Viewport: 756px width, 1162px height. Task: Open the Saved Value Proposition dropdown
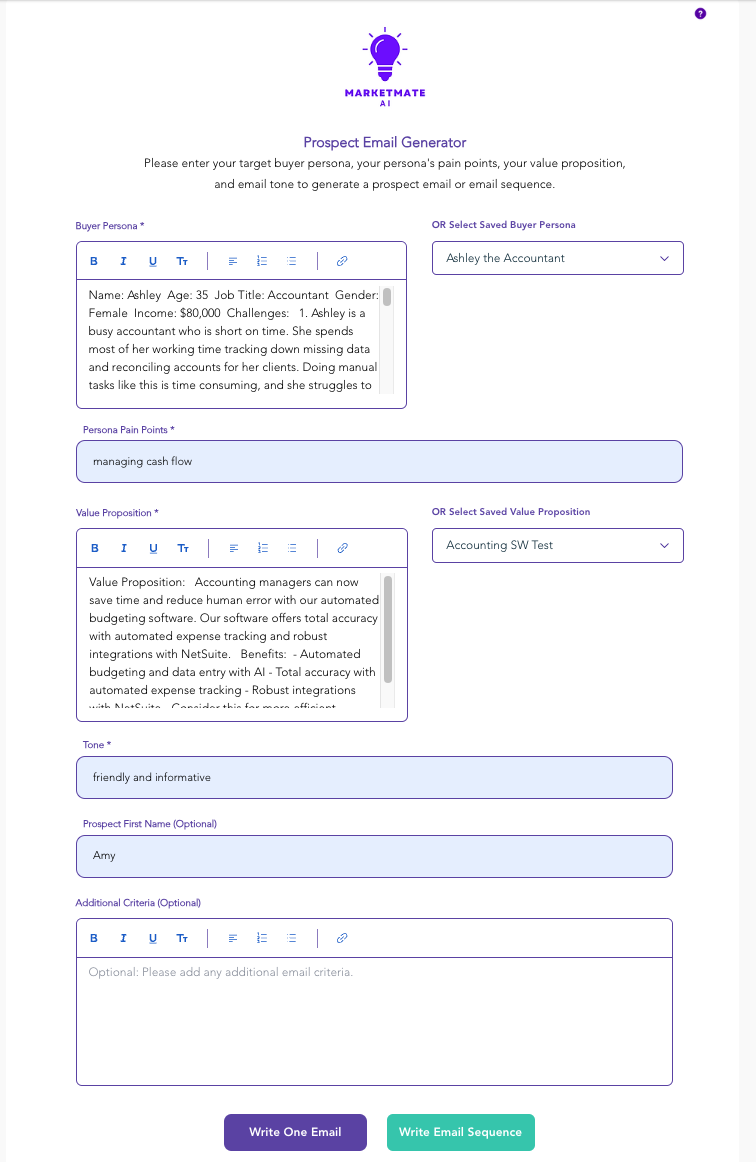(557, 545)
